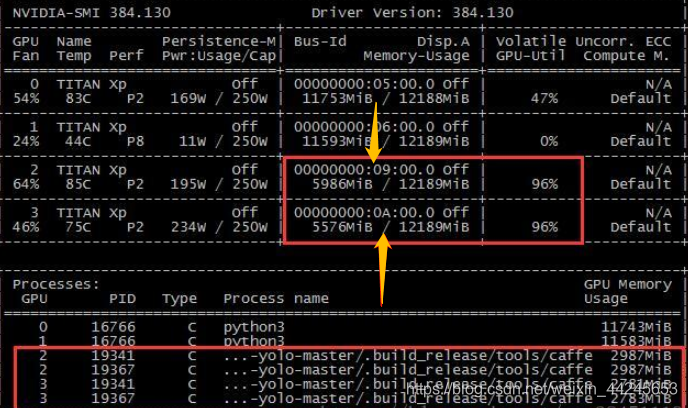688x408 pixels.
Task: Select fan speed '46%' for GPU 3
Action: 25,227
